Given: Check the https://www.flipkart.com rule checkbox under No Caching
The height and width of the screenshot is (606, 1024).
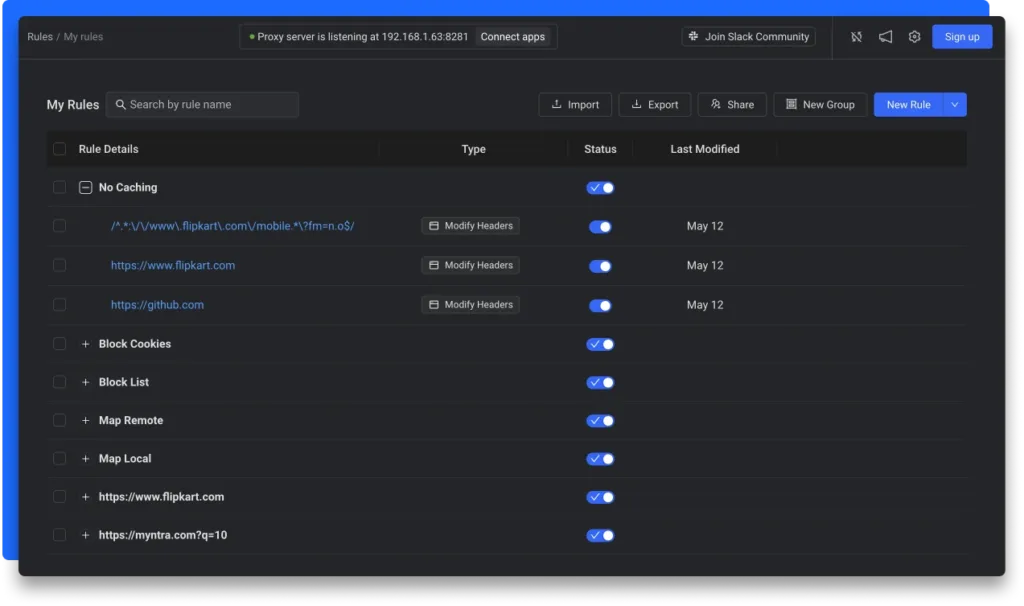Looking at the screenshot, I should [x=59, y=265].
